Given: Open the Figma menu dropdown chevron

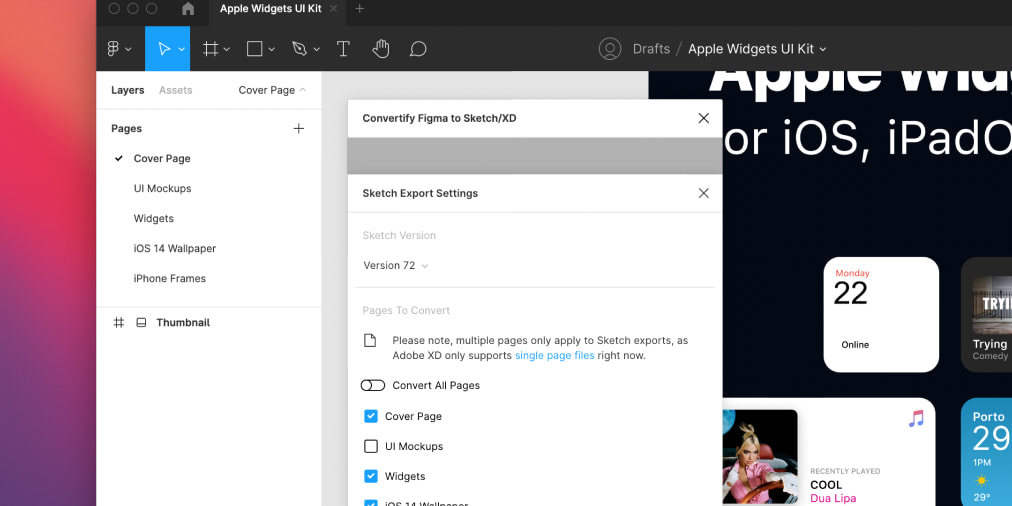Looking at the screenshot, I should [128, 49].
